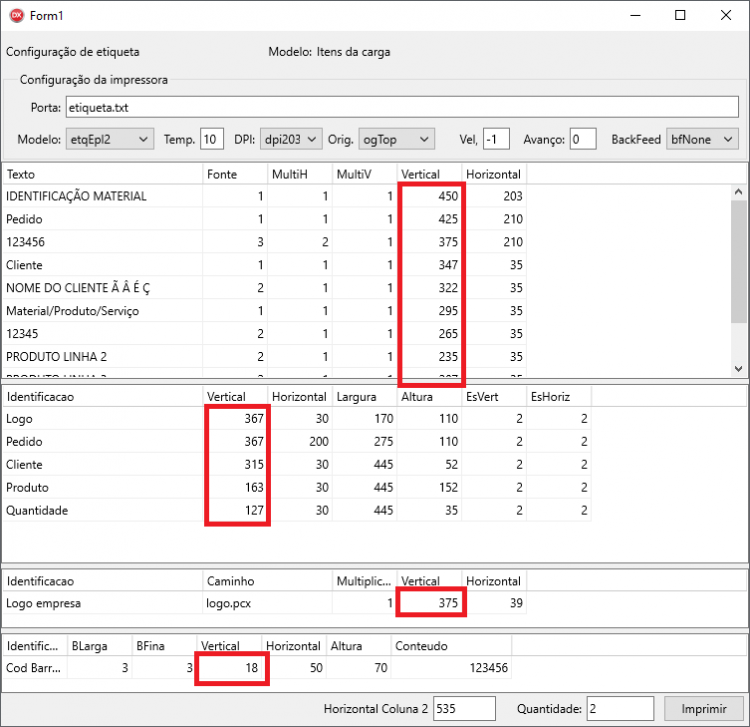The height and width of the screenshot is (727, 750).
Task: Open the Orig. dropdown showing ogTop
Action: click(x=397, y=139)
